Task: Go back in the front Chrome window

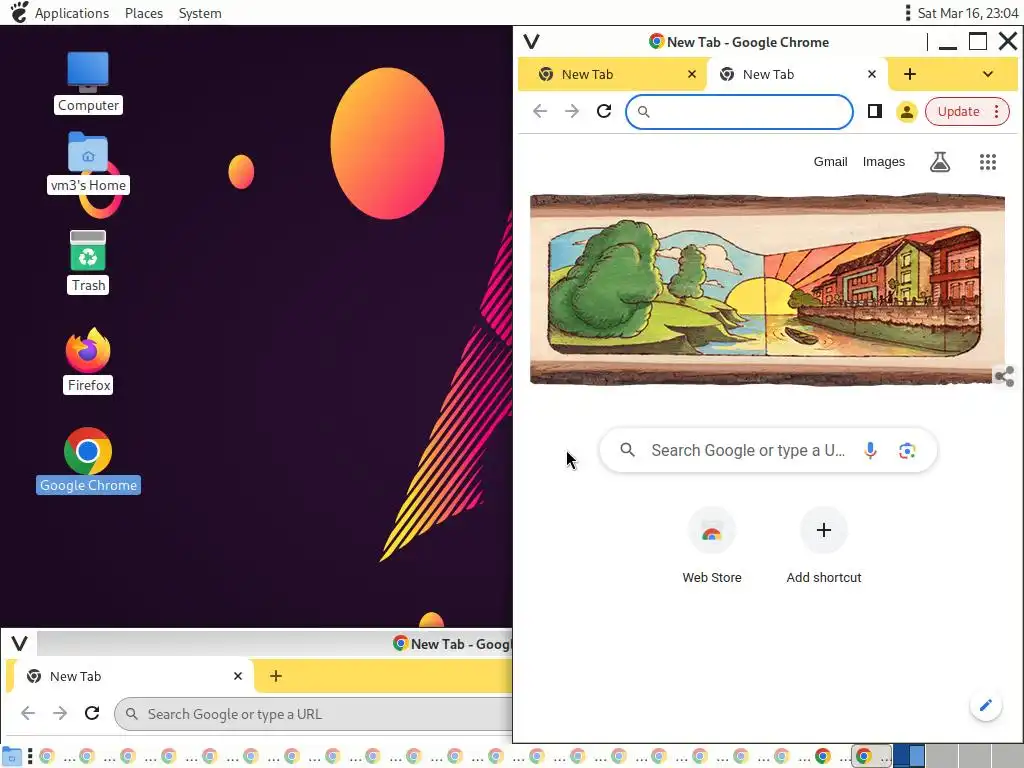Action: click(x=540, y=111)
